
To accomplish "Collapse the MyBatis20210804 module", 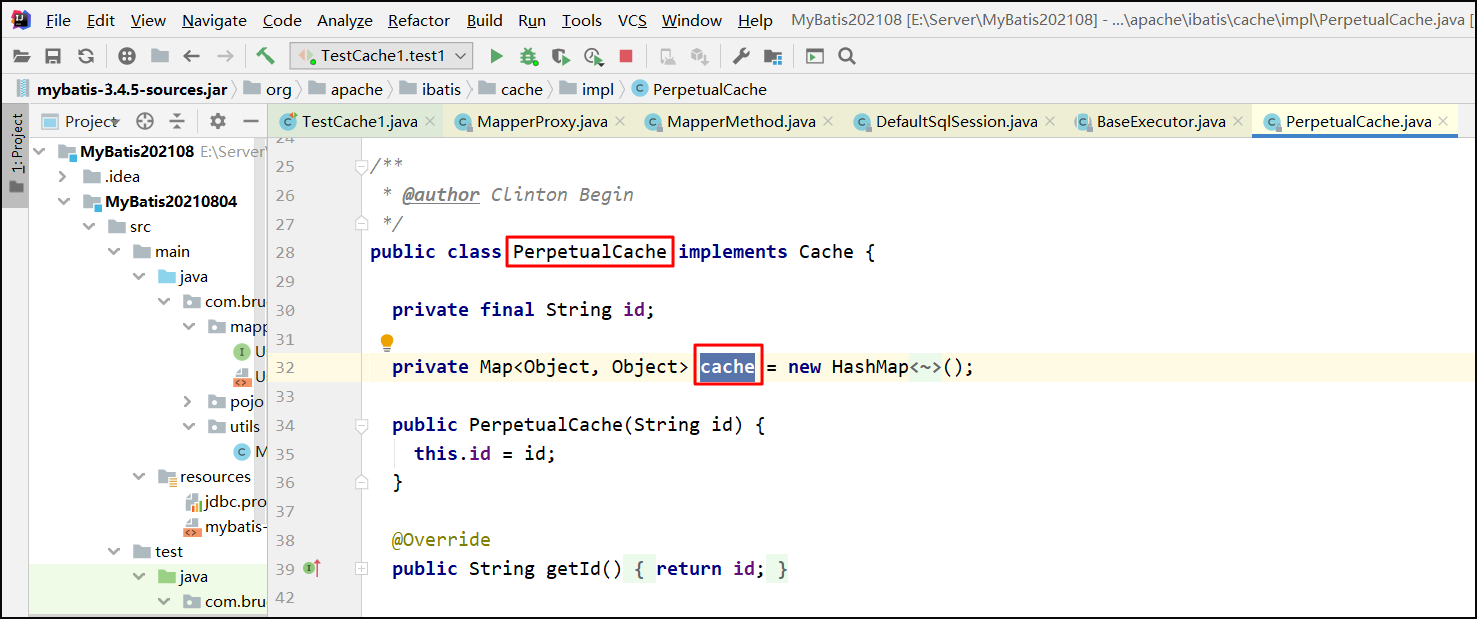I will point(63,201).
